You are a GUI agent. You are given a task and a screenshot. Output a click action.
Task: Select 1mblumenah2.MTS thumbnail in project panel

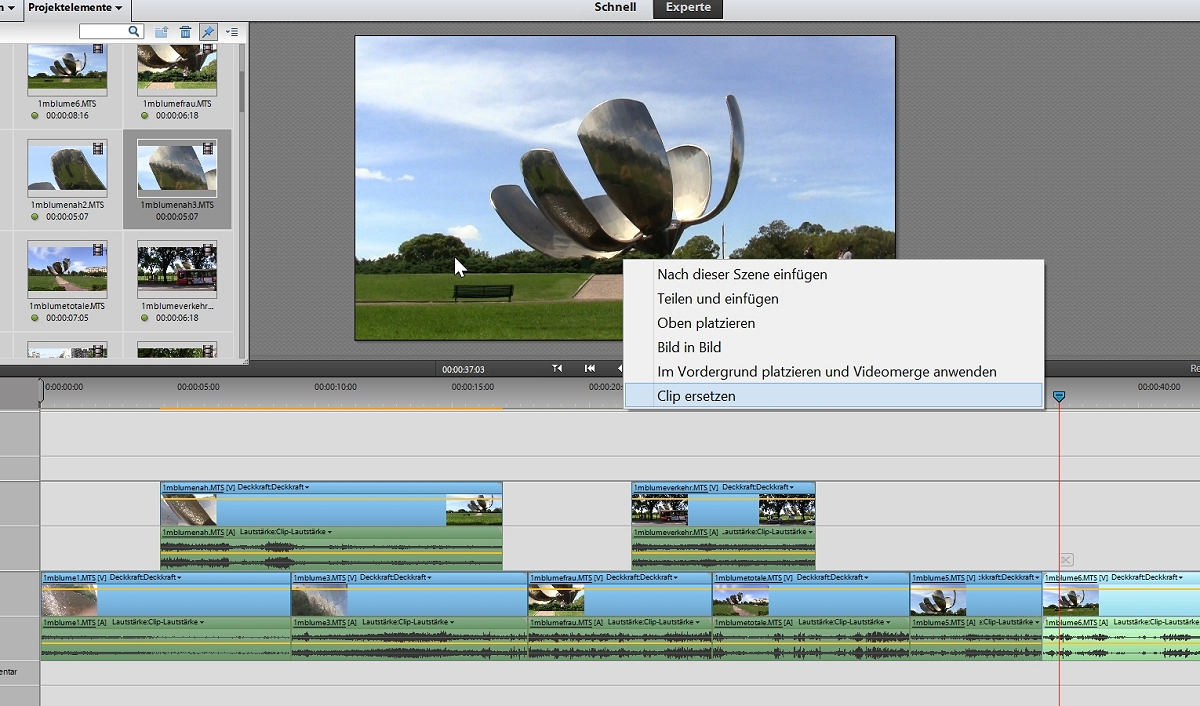coord(67,167)
